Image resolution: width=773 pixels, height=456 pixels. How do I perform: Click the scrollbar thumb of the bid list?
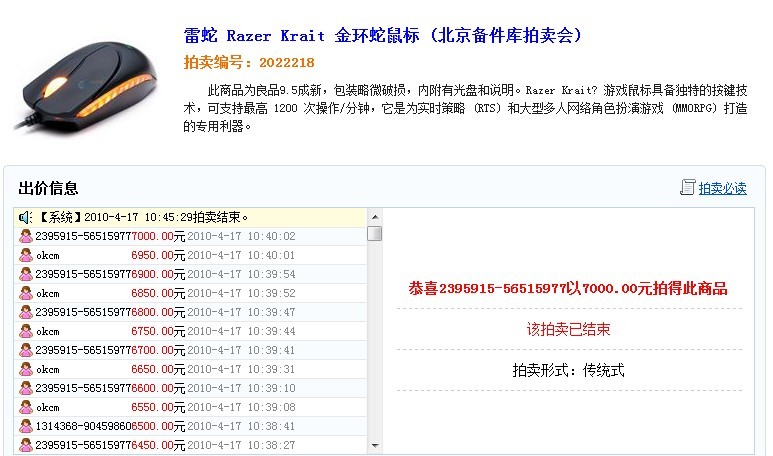click(375, 233)
